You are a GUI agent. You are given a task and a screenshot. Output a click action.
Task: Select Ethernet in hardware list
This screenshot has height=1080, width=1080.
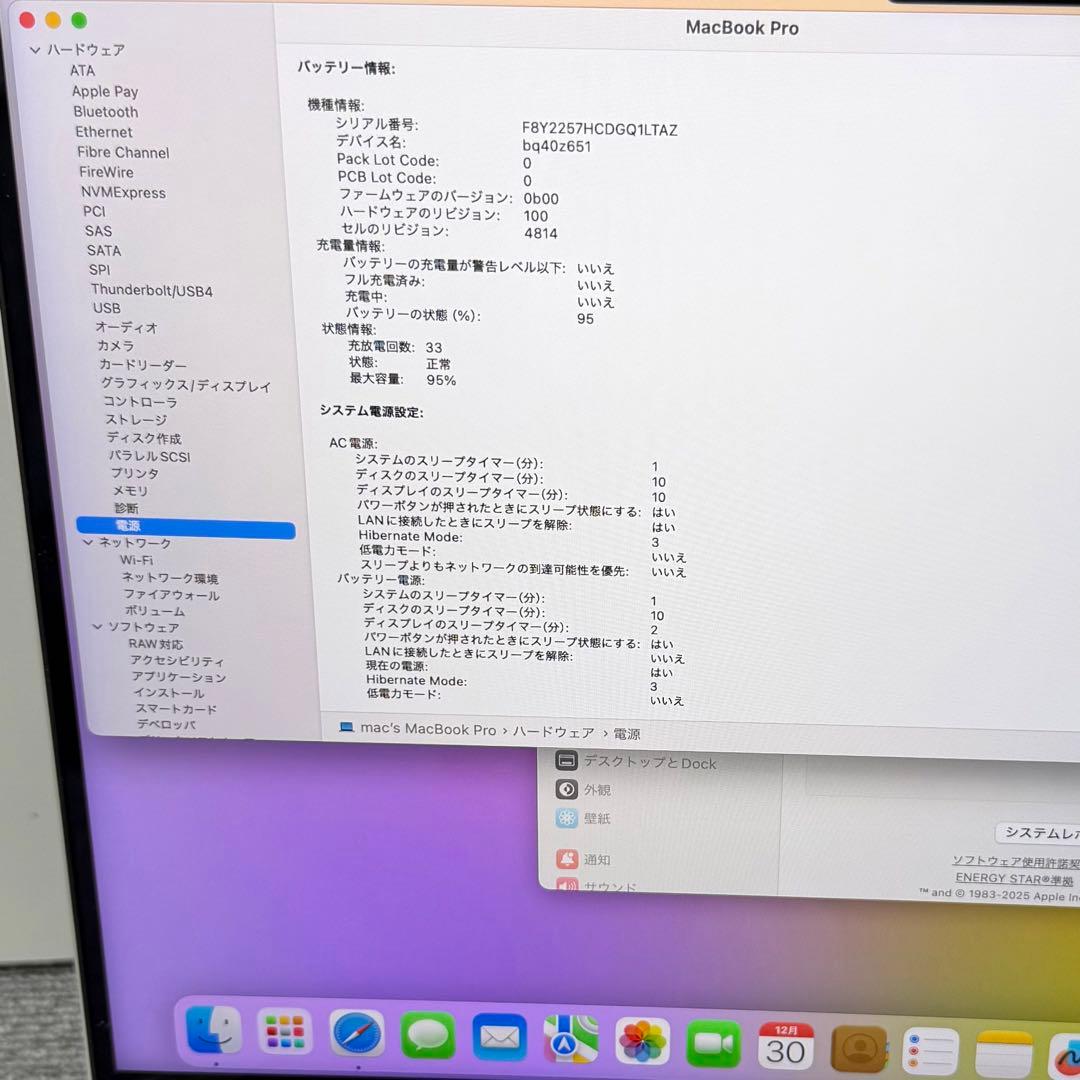coord(103,132)
